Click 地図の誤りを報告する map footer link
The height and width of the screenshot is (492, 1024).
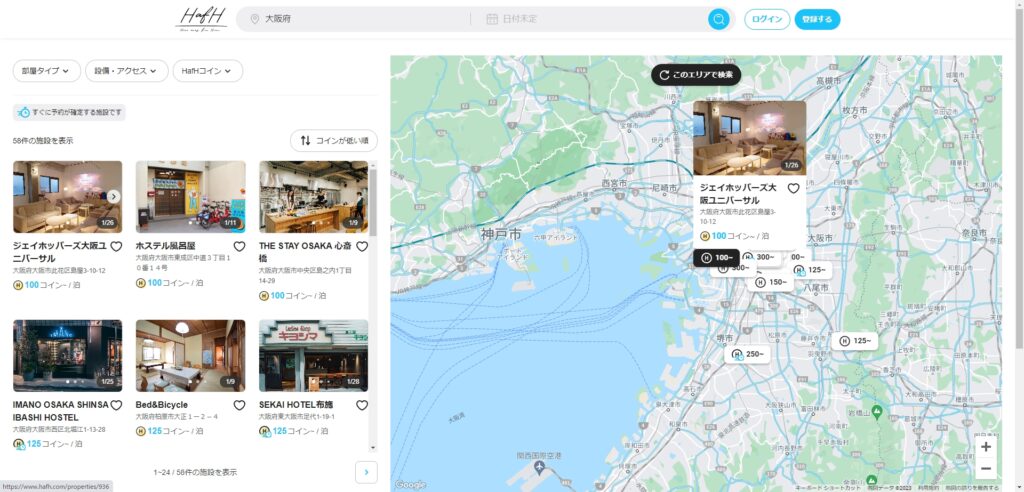tap(971, 488)
